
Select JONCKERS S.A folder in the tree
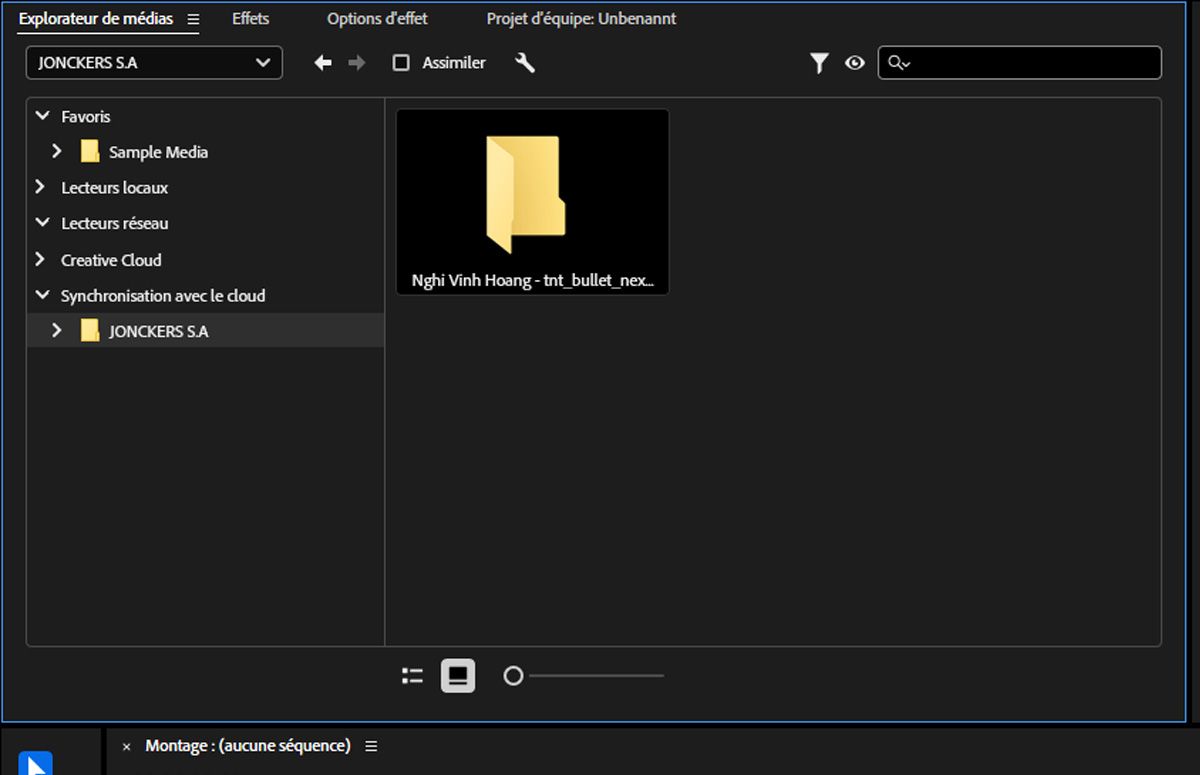click(x=205, y=331)
